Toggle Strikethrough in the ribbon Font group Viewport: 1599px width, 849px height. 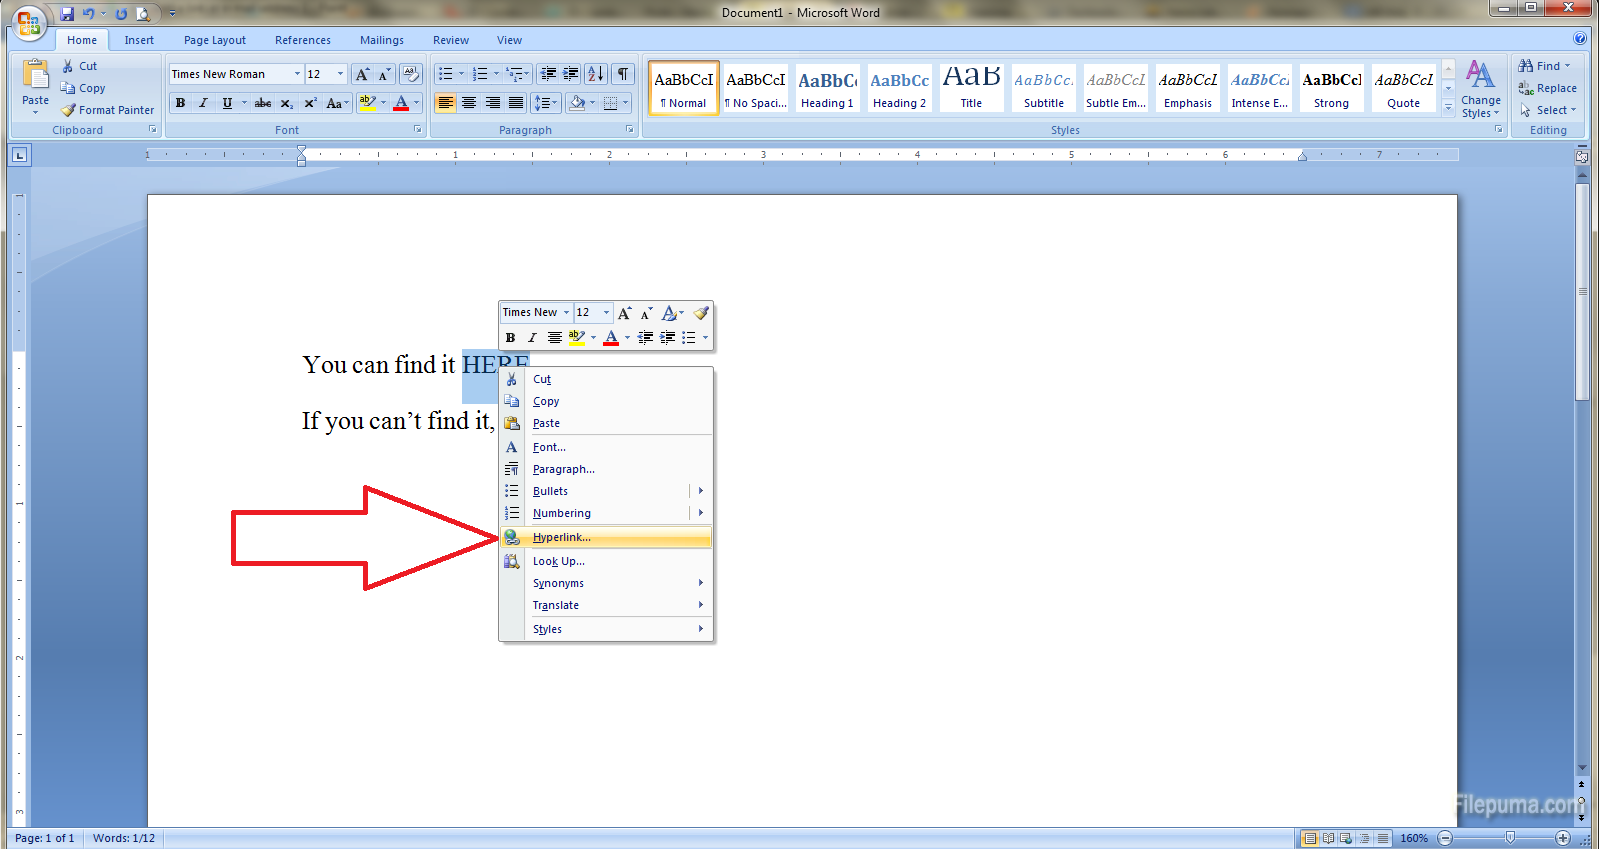tap(263, 103)
